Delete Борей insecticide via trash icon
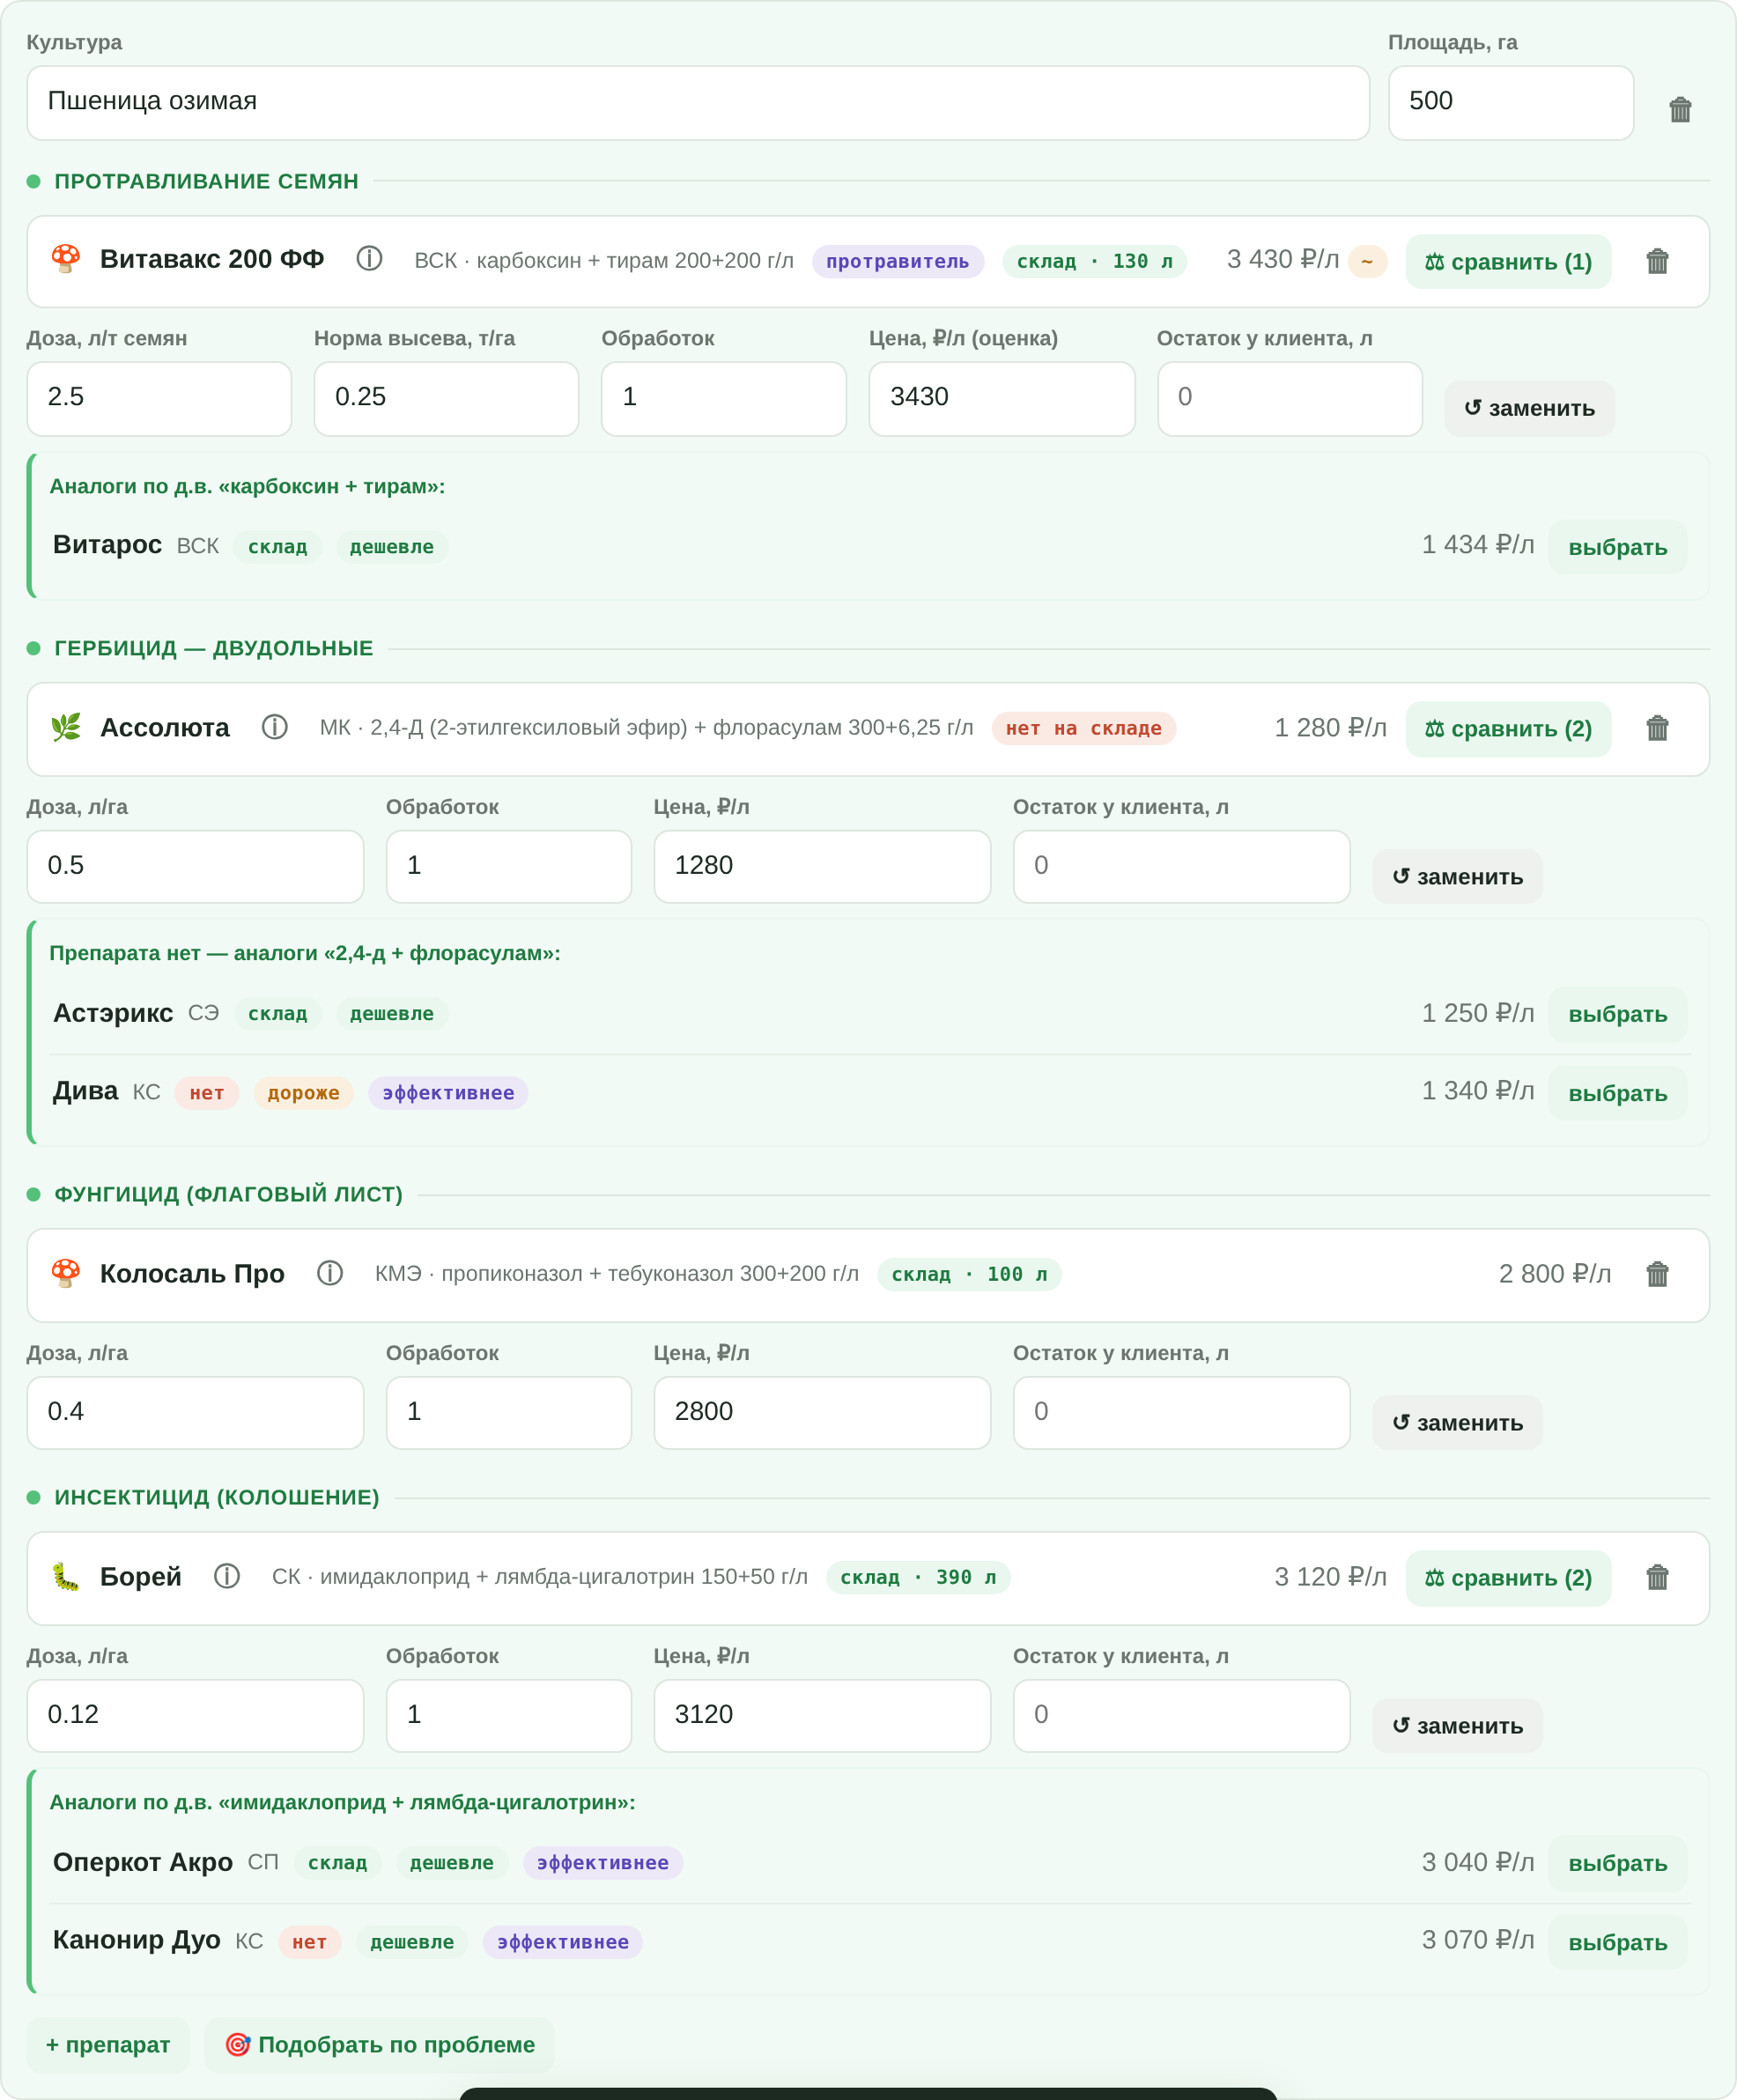This screenshot has width=1737, height=2100. pyautogui.click(x=1657, y=1578)
